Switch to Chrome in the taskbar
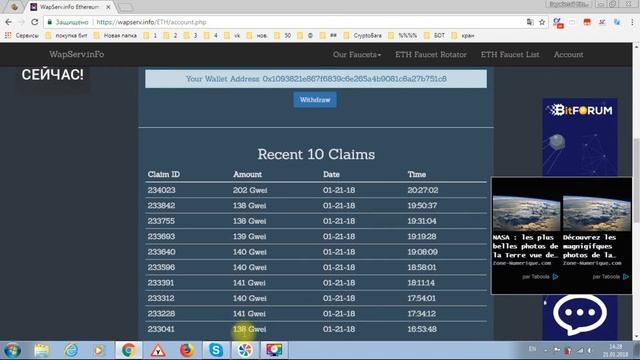Screen dimensions: 640x360 129,350
